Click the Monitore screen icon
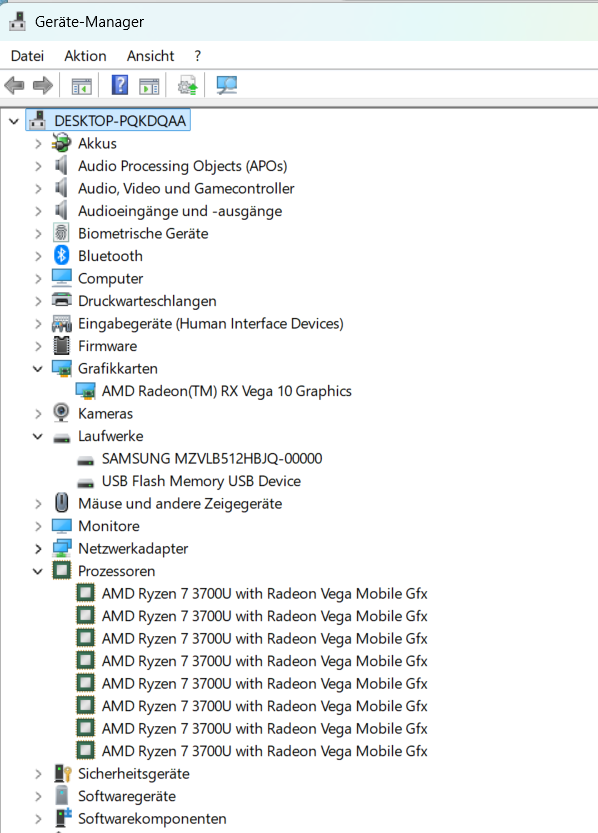598x833 pixels. pos(62,525)
